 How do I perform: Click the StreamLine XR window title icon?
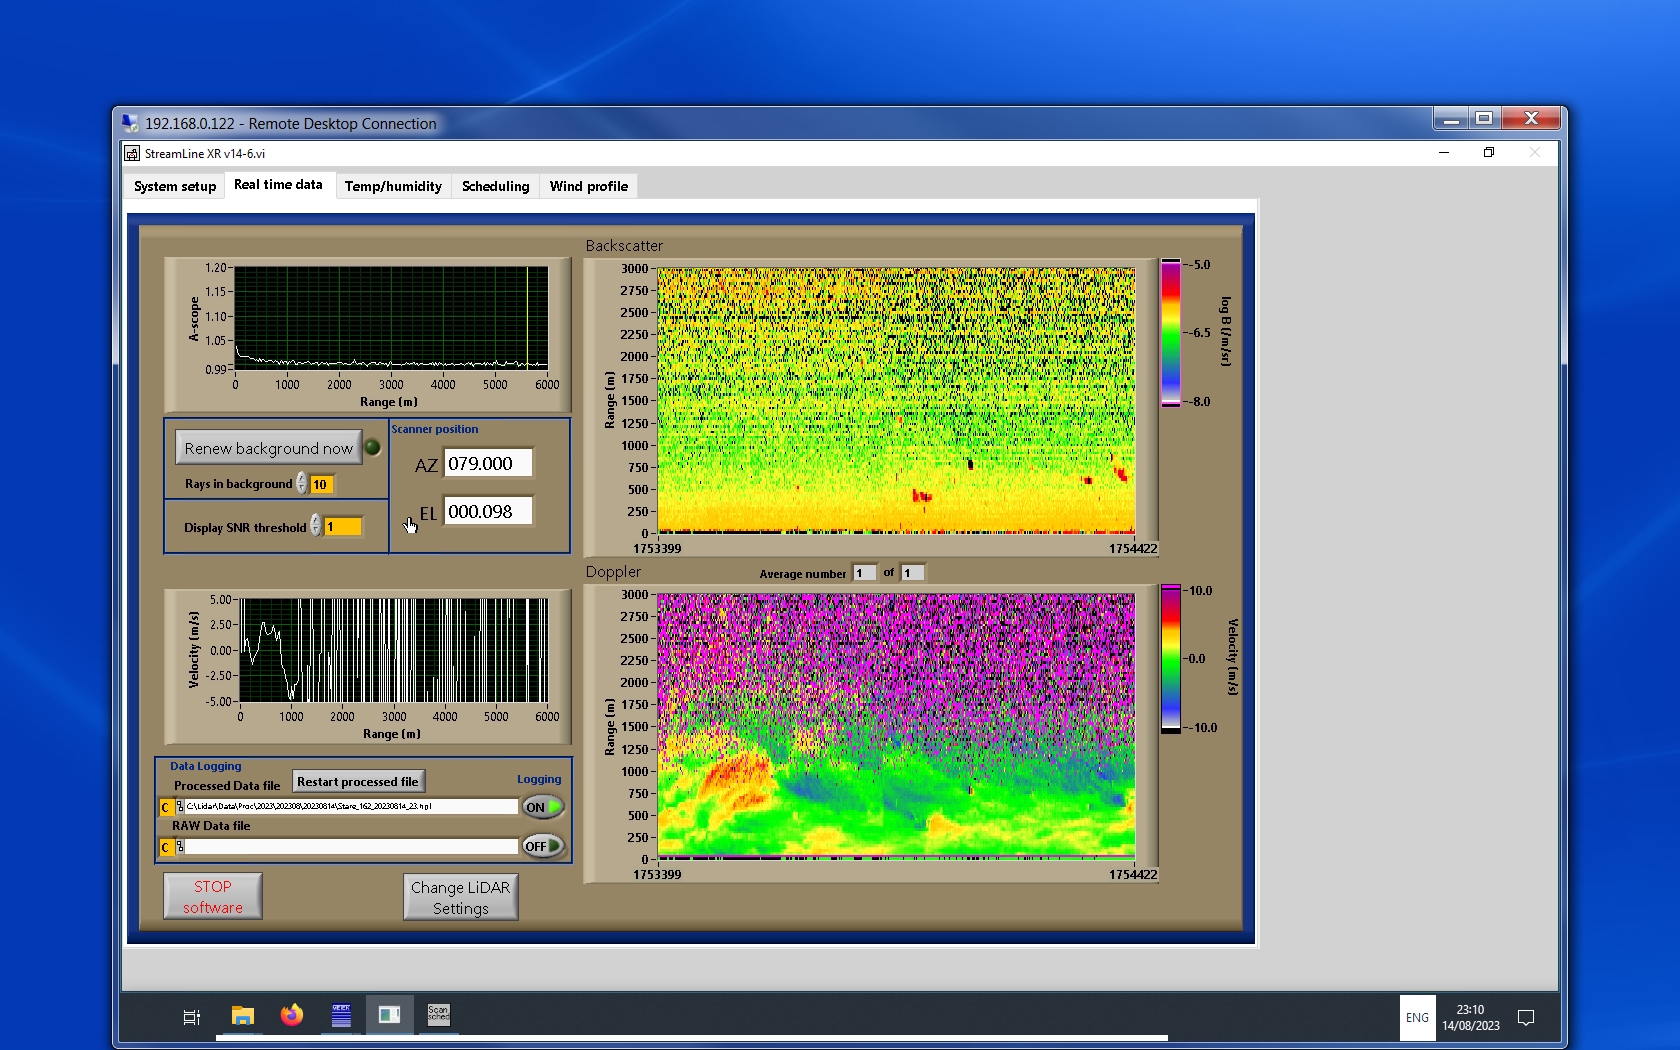132,154
